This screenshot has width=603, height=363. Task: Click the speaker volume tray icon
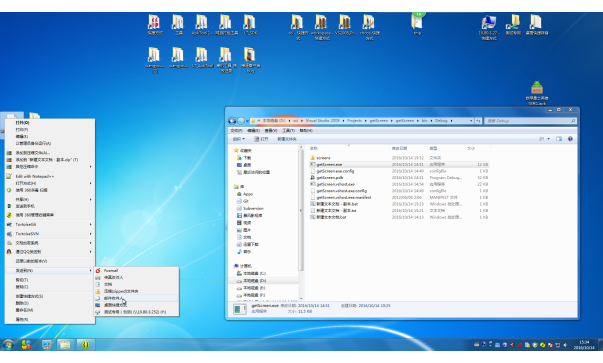pos(565,345)
